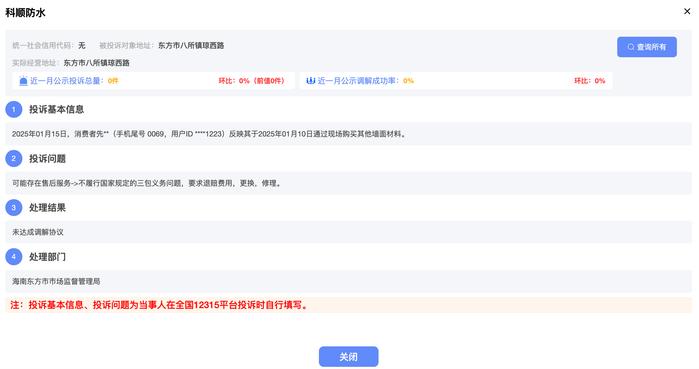Click the 统一社会信用代码 label
Screen dimensions: 699x369
(x=43, y=45)
